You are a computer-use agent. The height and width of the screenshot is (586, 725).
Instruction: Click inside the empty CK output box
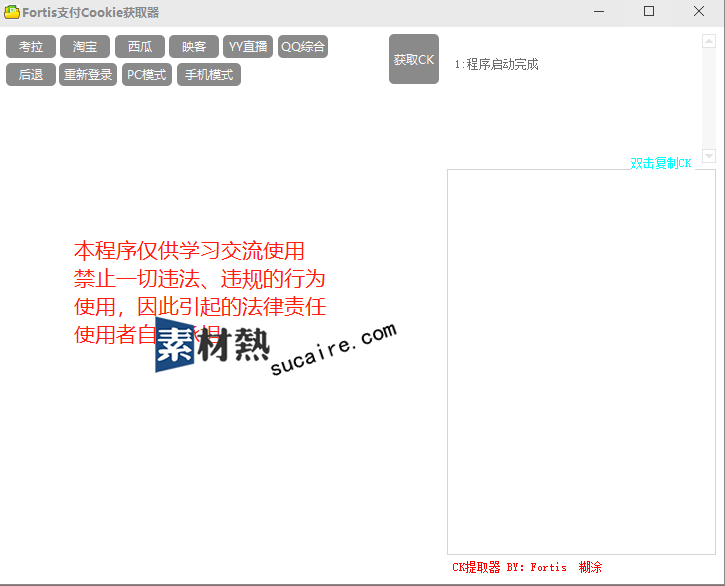(581, 362)
